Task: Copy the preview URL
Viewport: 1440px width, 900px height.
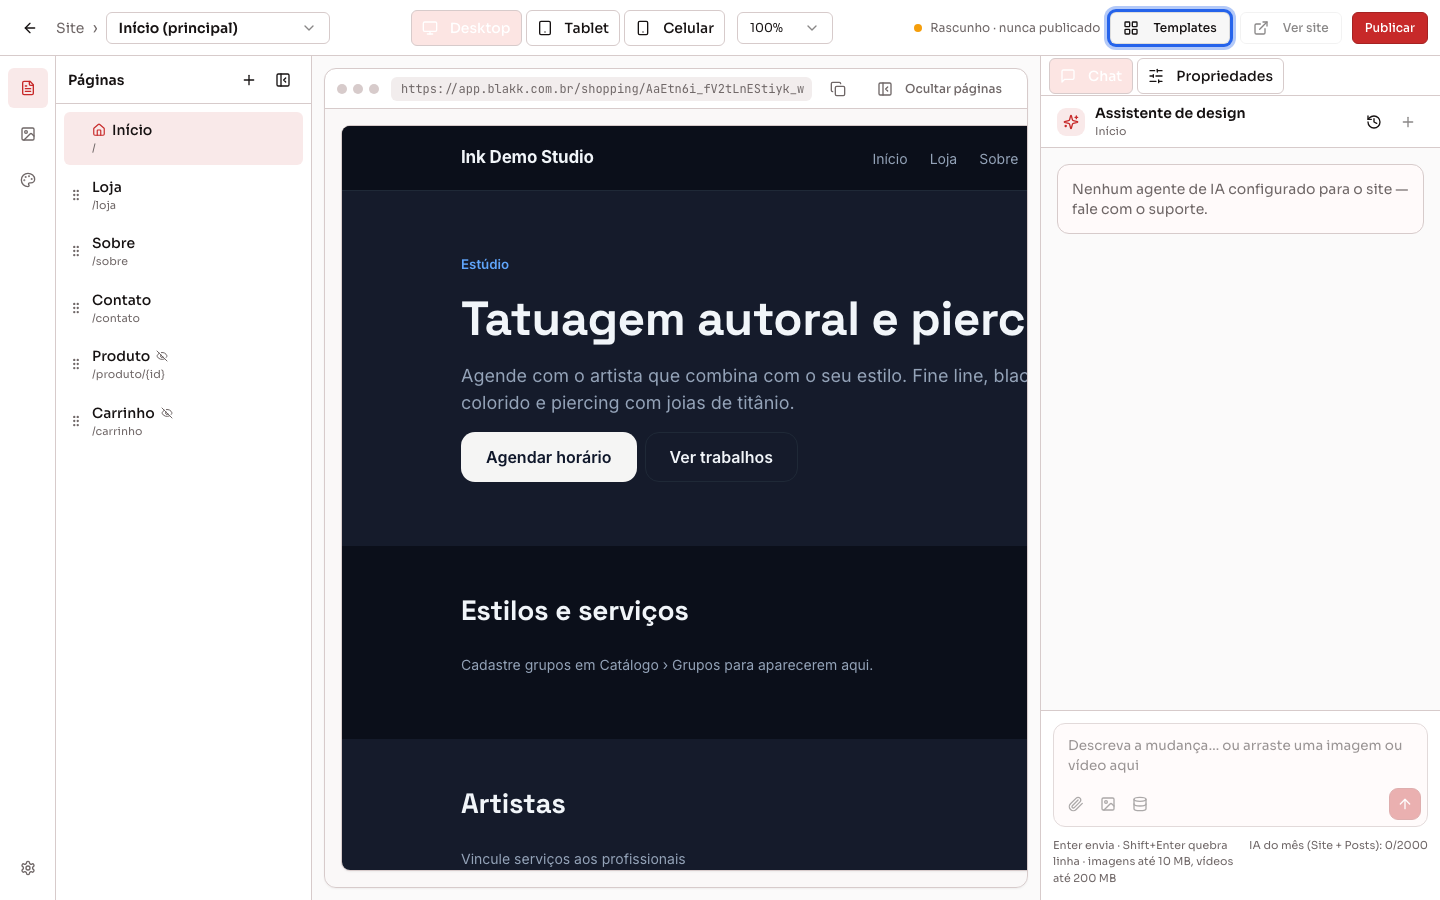Action: 838,89
